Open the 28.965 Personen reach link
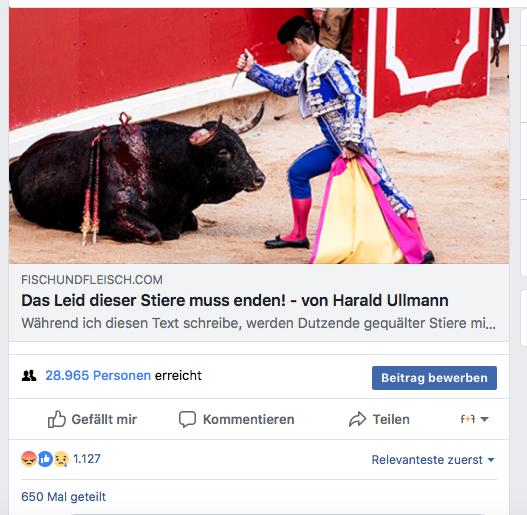 click(x=98, y=375)
